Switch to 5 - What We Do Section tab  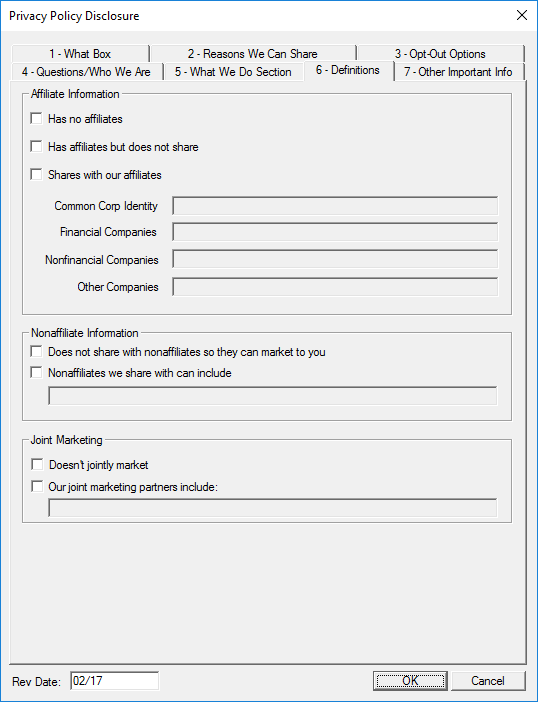[233, 72]
